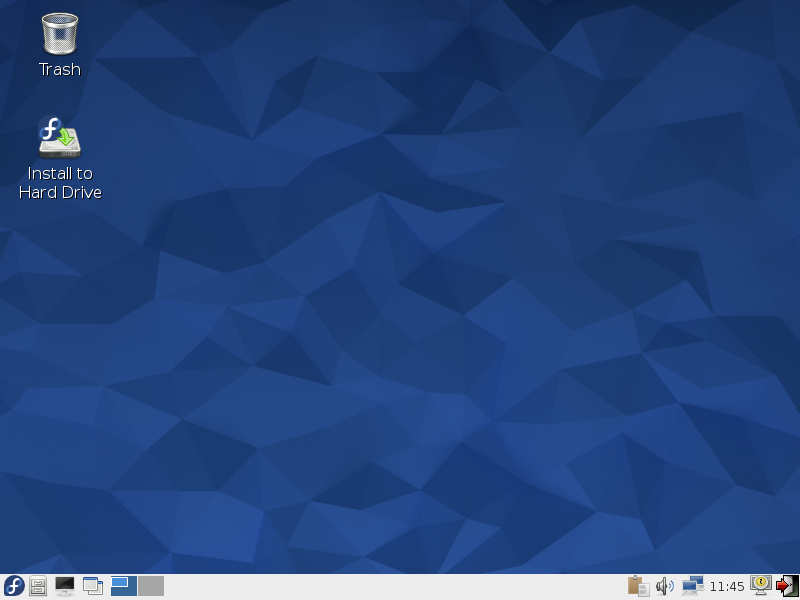Launch the file manager from the panel

click(x=39, y=586)
